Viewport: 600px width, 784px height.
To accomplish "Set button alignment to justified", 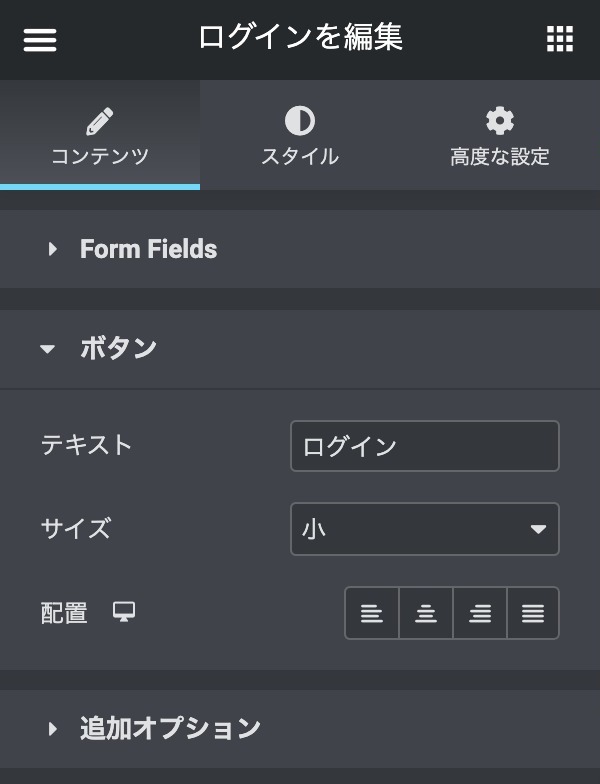I will [x=533, y=613].
